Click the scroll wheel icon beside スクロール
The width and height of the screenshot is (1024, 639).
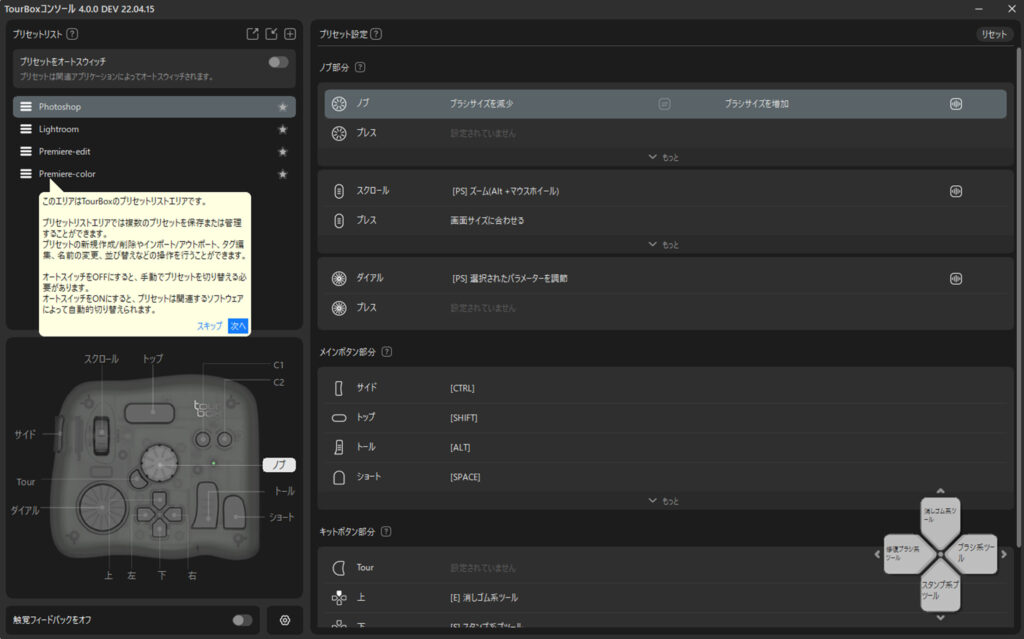click(x=339, y=191)
